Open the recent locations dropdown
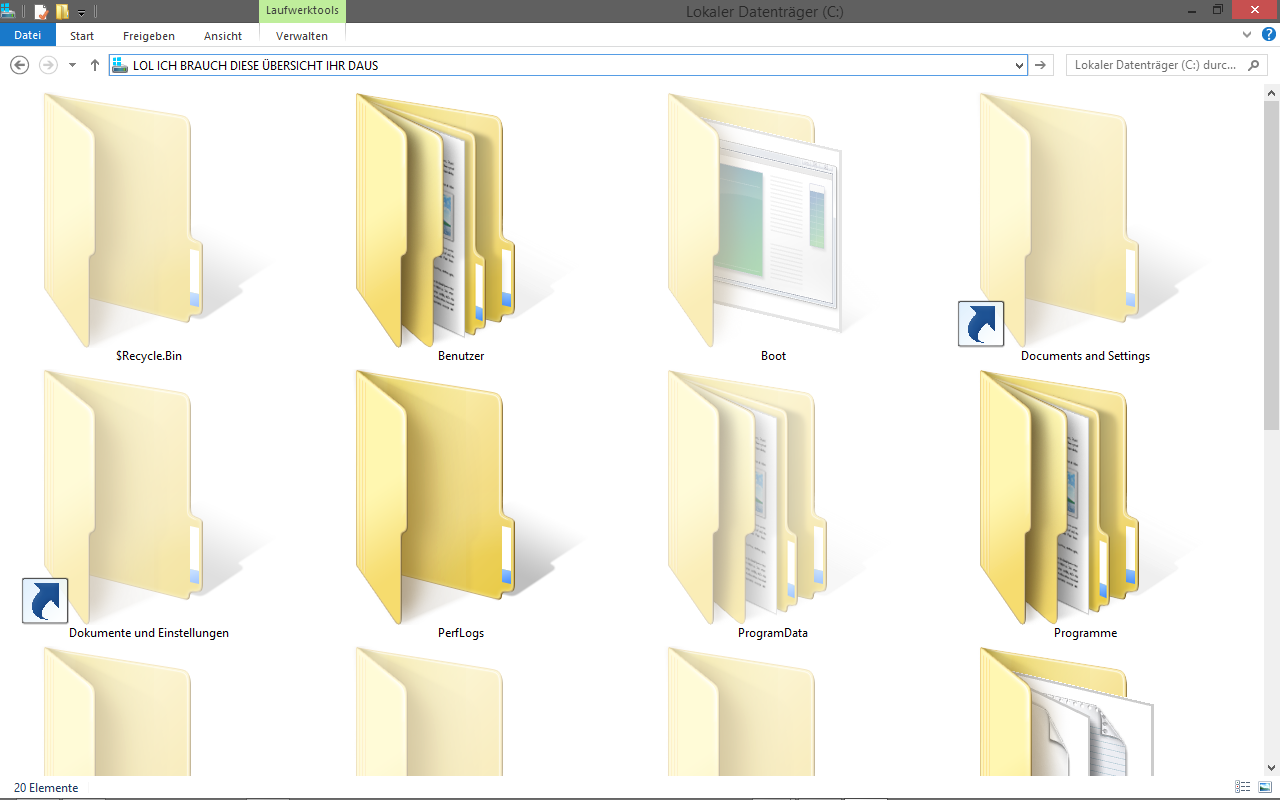The width and height of the screenshot is (1280, 800). (x=72, y=65)
